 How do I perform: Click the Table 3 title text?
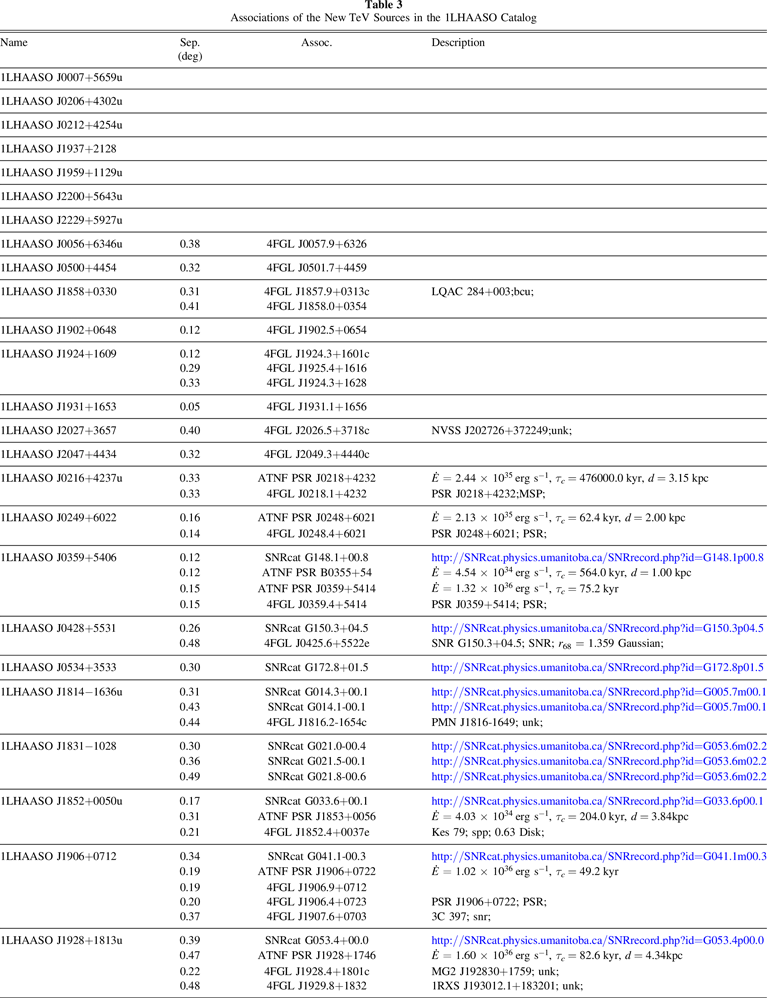click(383, 6)
